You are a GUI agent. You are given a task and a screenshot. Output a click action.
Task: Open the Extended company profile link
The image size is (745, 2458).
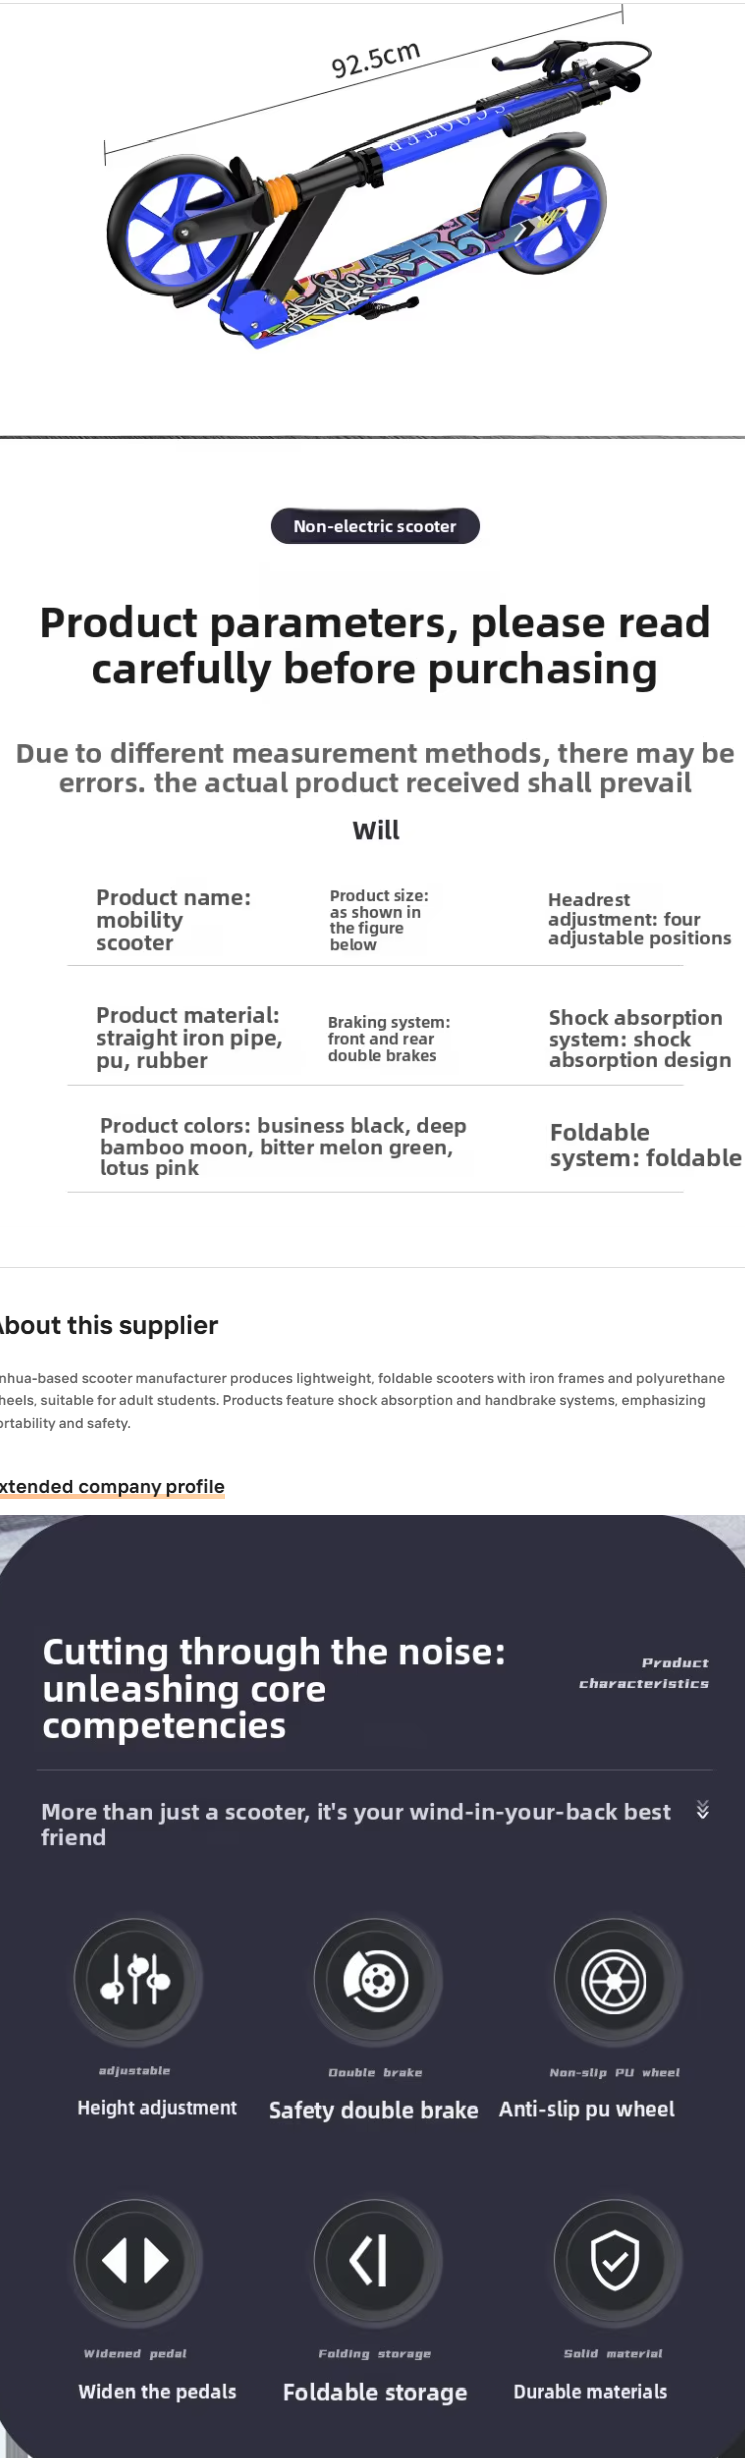click(x=112, y=1486)
